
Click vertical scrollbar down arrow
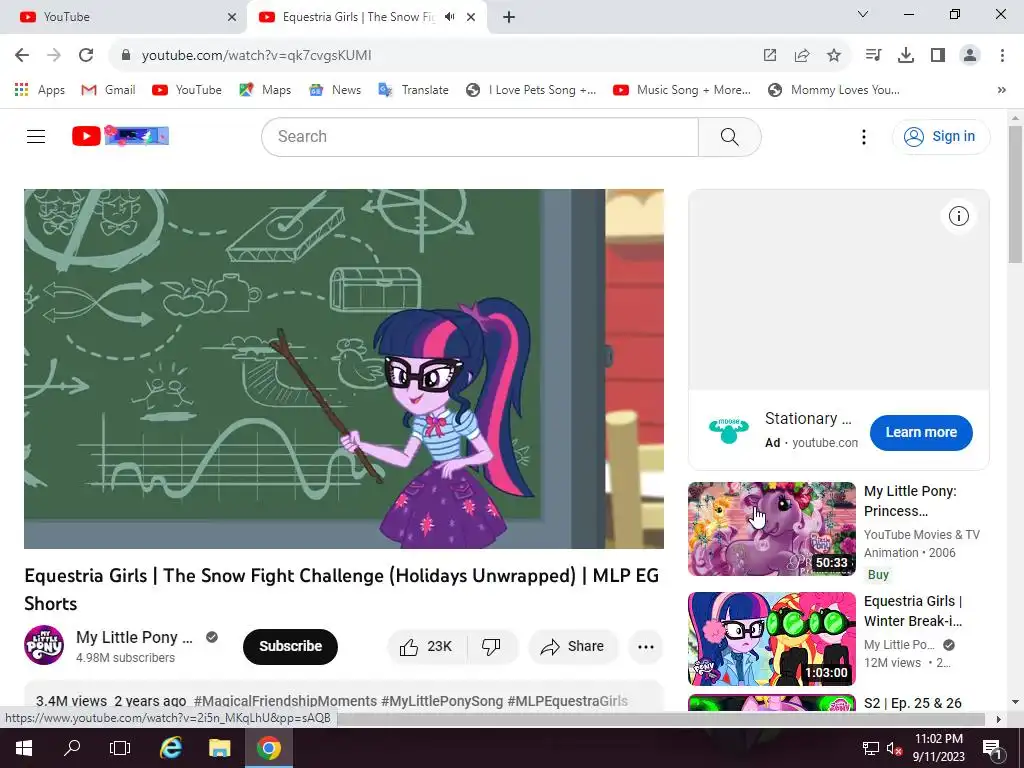coord(1016,702)
